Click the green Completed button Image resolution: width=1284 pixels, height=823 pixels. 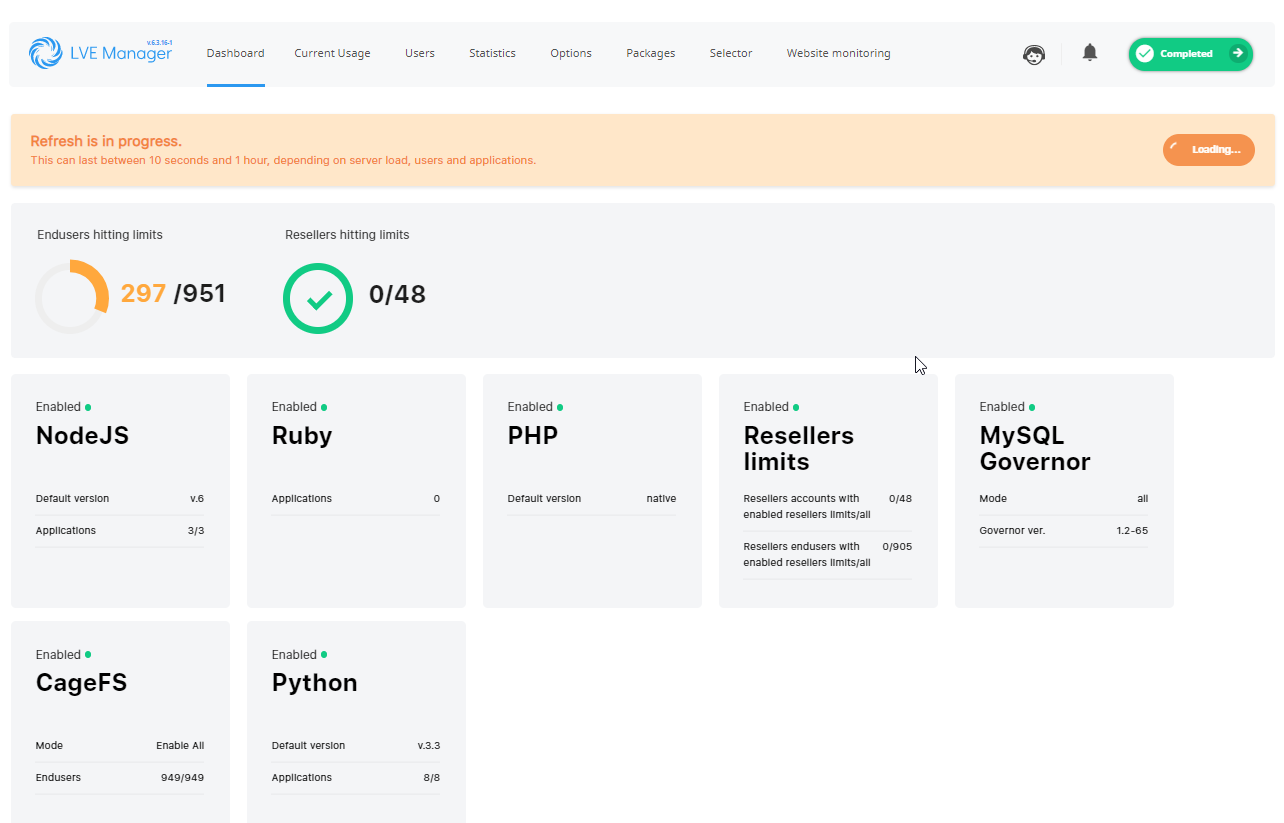coord(1190,54)
